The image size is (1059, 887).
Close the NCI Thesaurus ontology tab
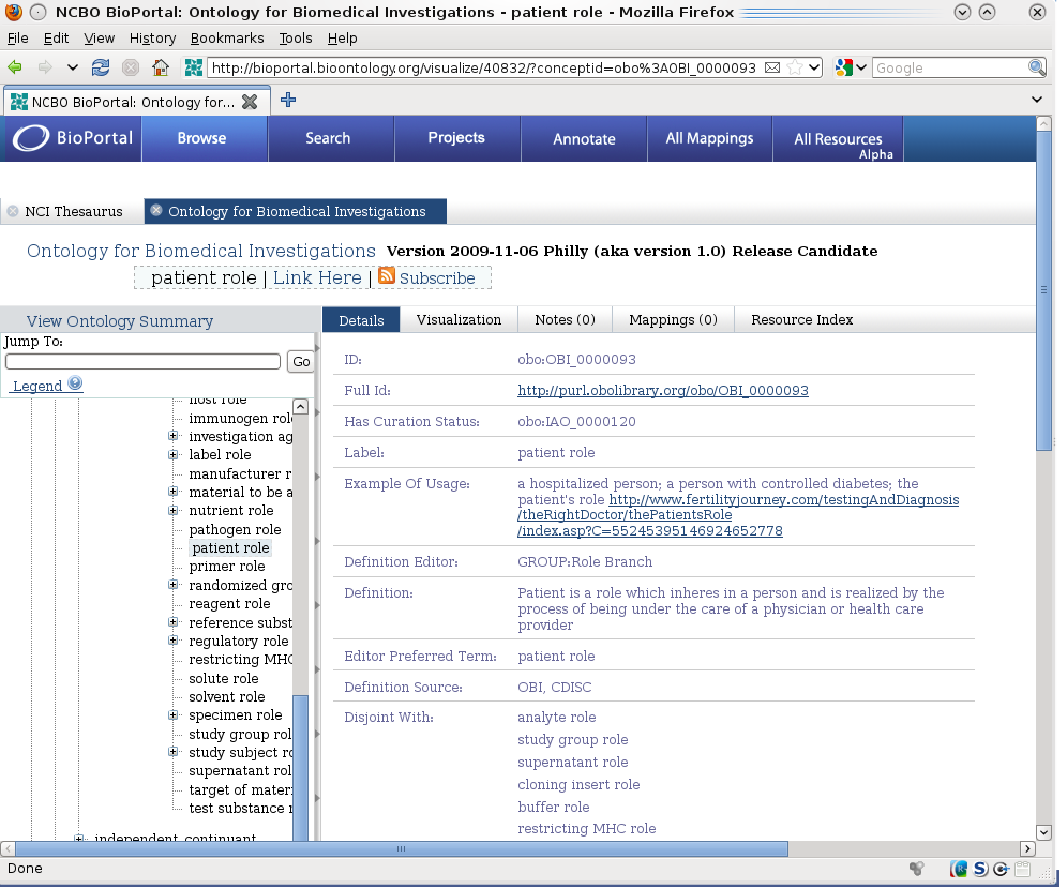point(13,212)
